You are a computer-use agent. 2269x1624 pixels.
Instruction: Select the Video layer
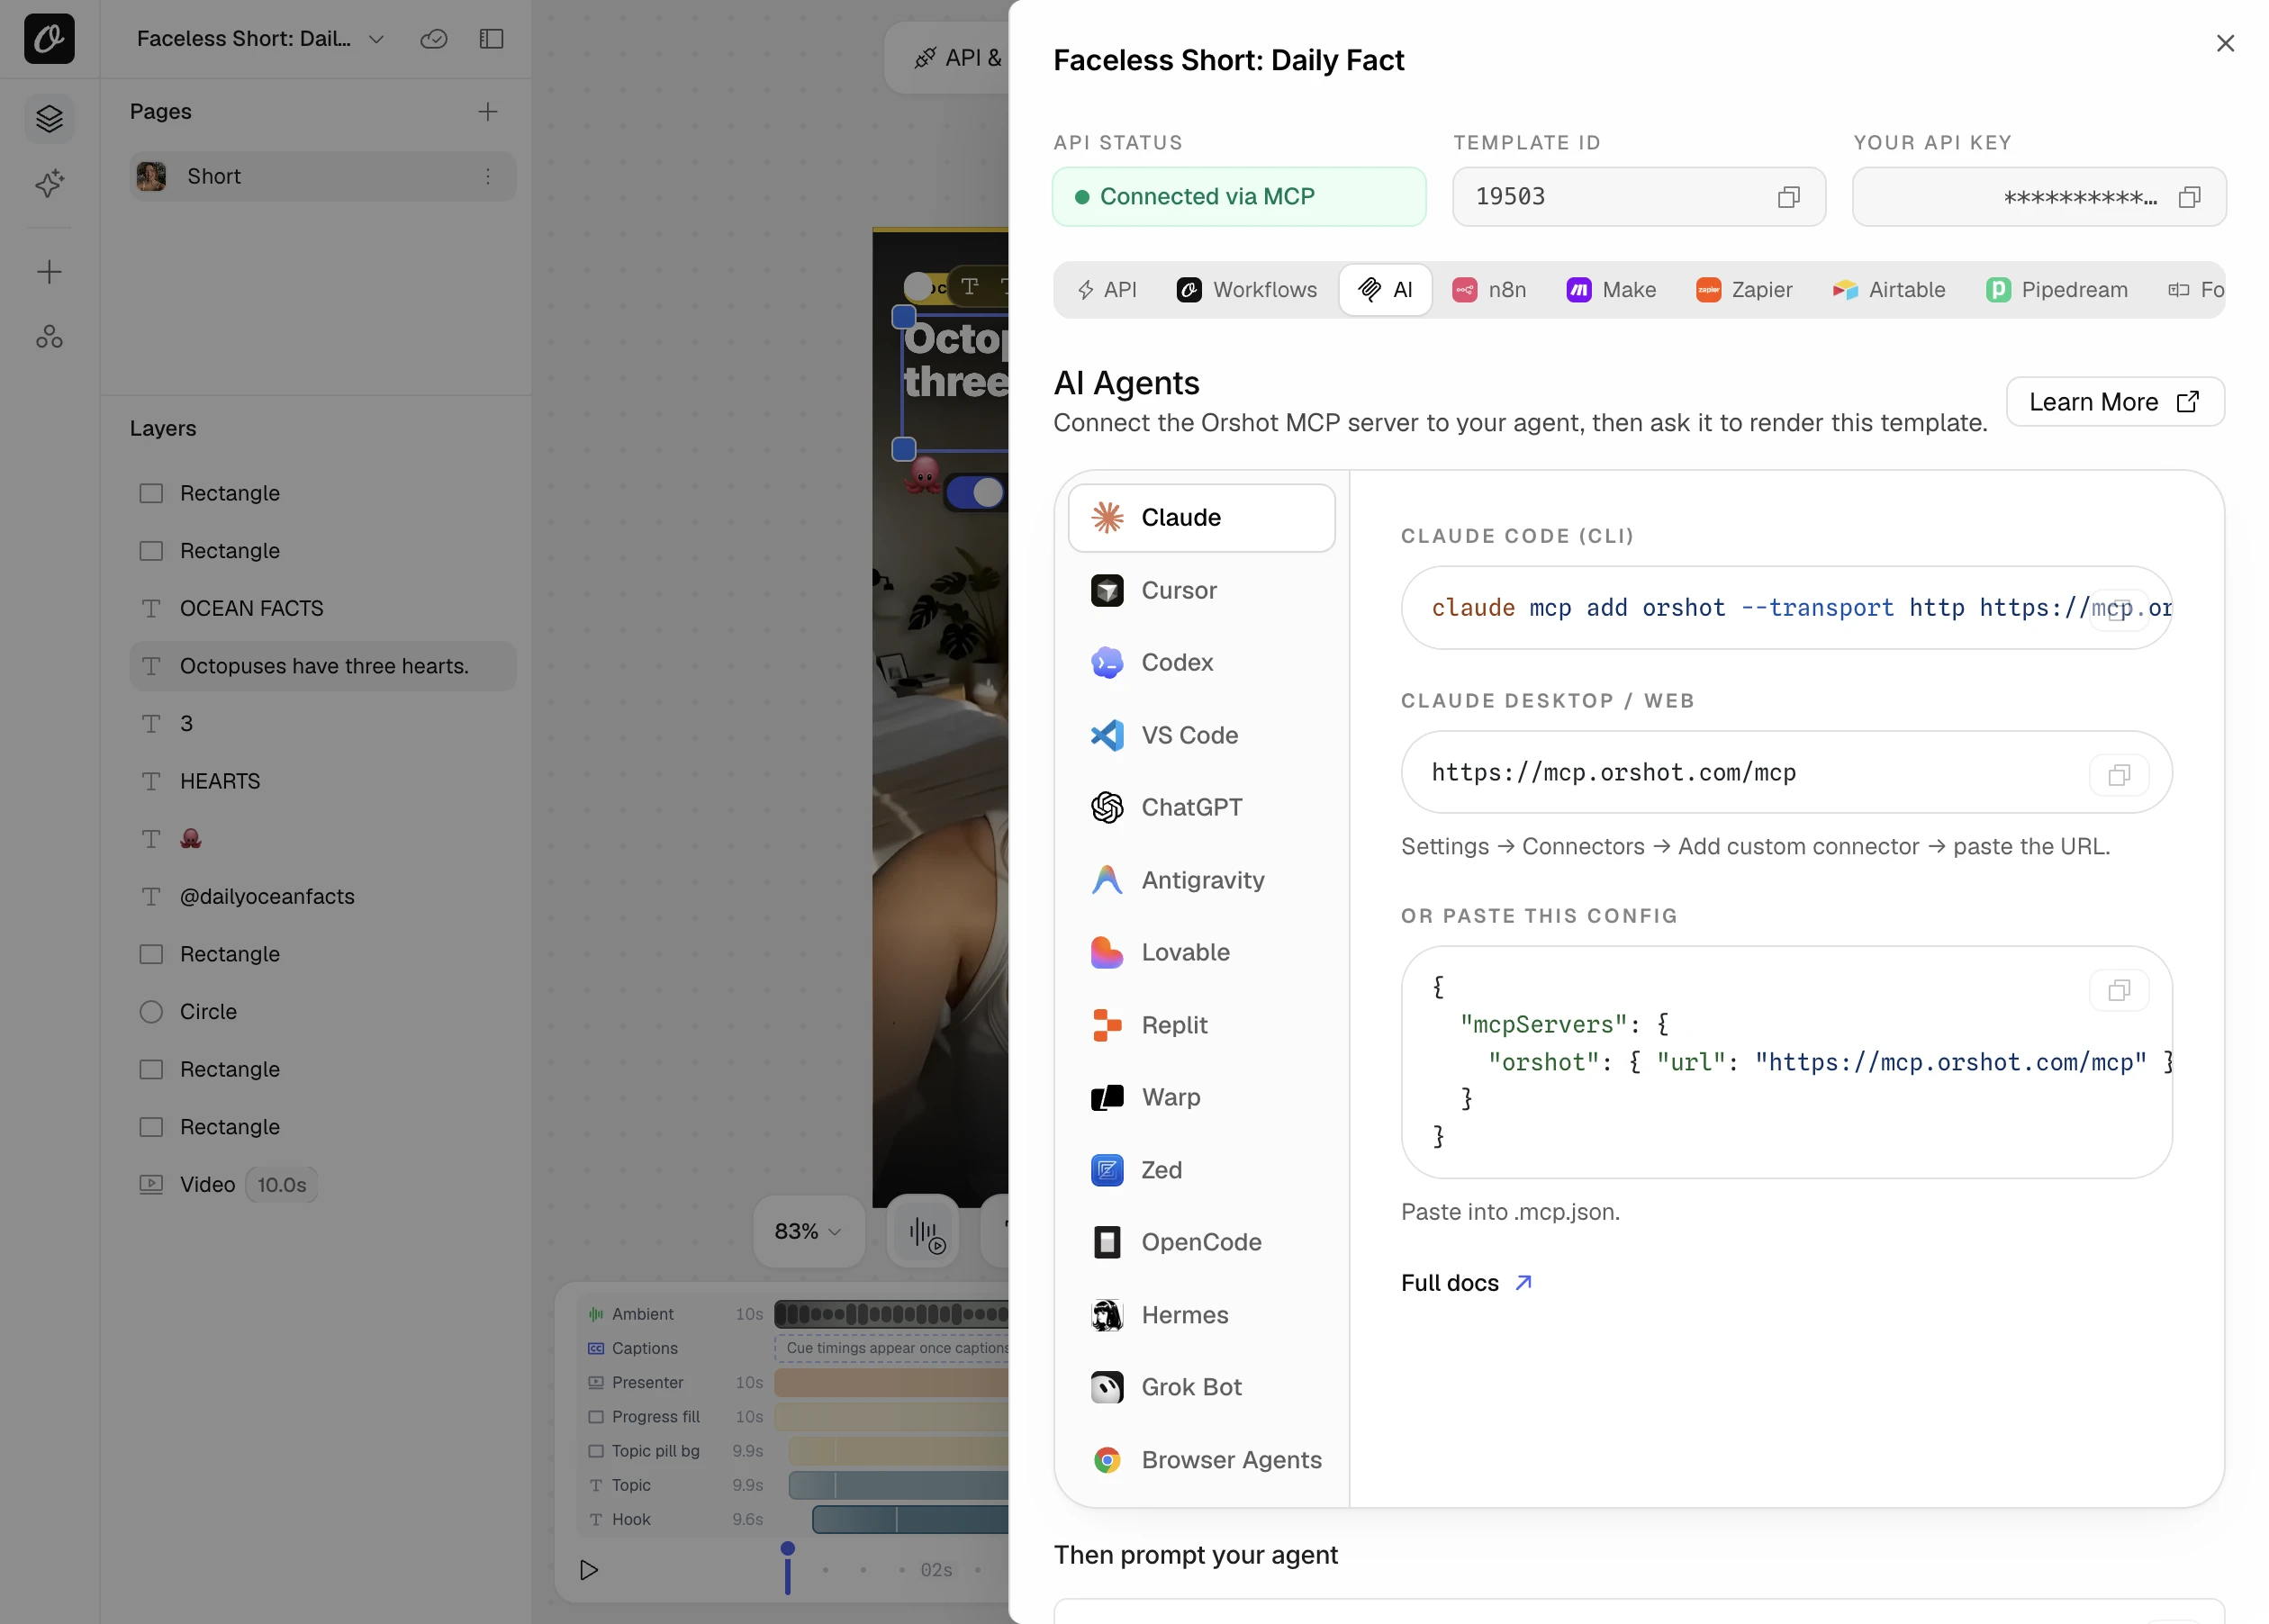tap(322, 1185)
